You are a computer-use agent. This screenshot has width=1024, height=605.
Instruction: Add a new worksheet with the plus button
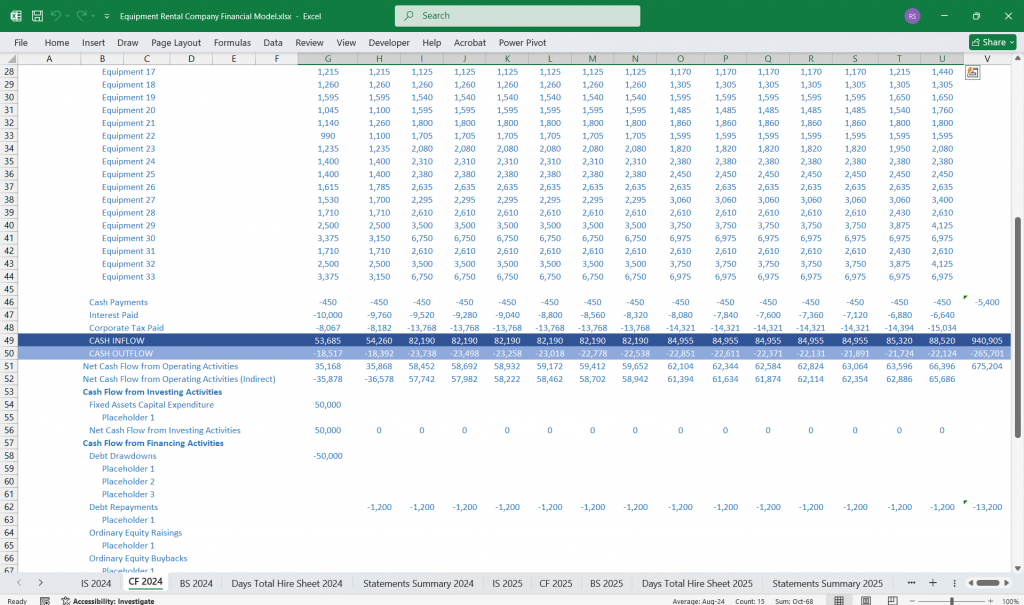(x=932, y=582)
